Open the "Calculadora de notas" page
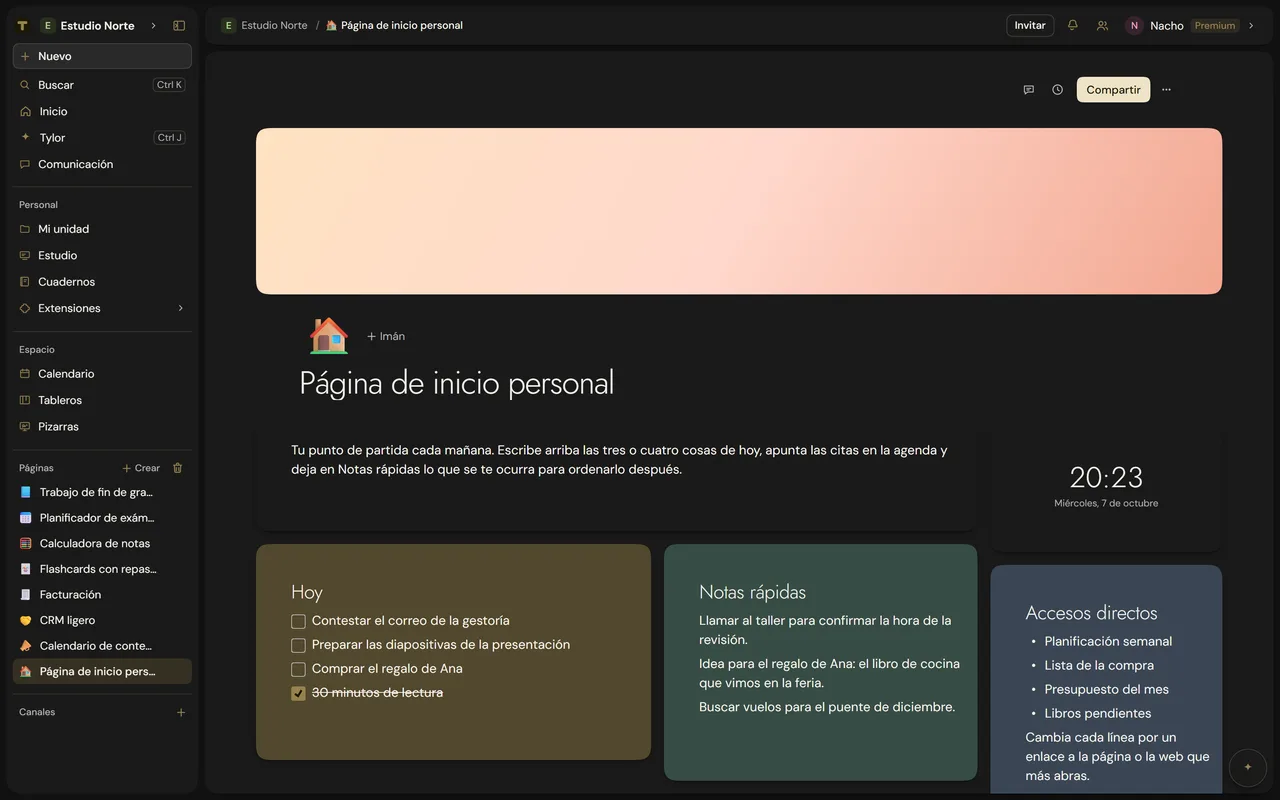Image resolution: width=1280 pixels, height=800 pixels. 102,544
